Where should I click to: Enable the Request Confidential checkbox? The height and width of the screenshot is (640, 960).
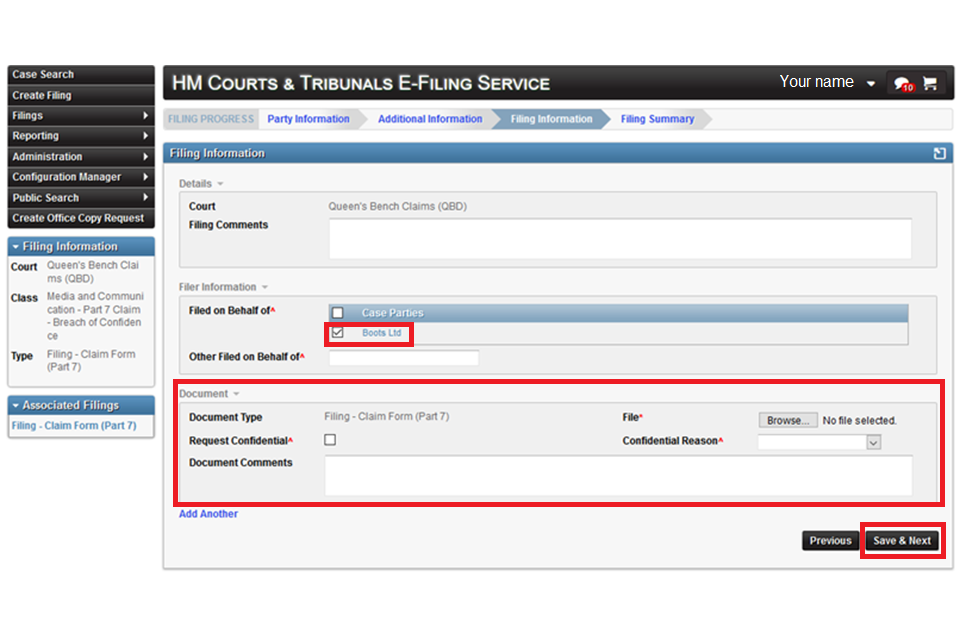click(330, 438)
